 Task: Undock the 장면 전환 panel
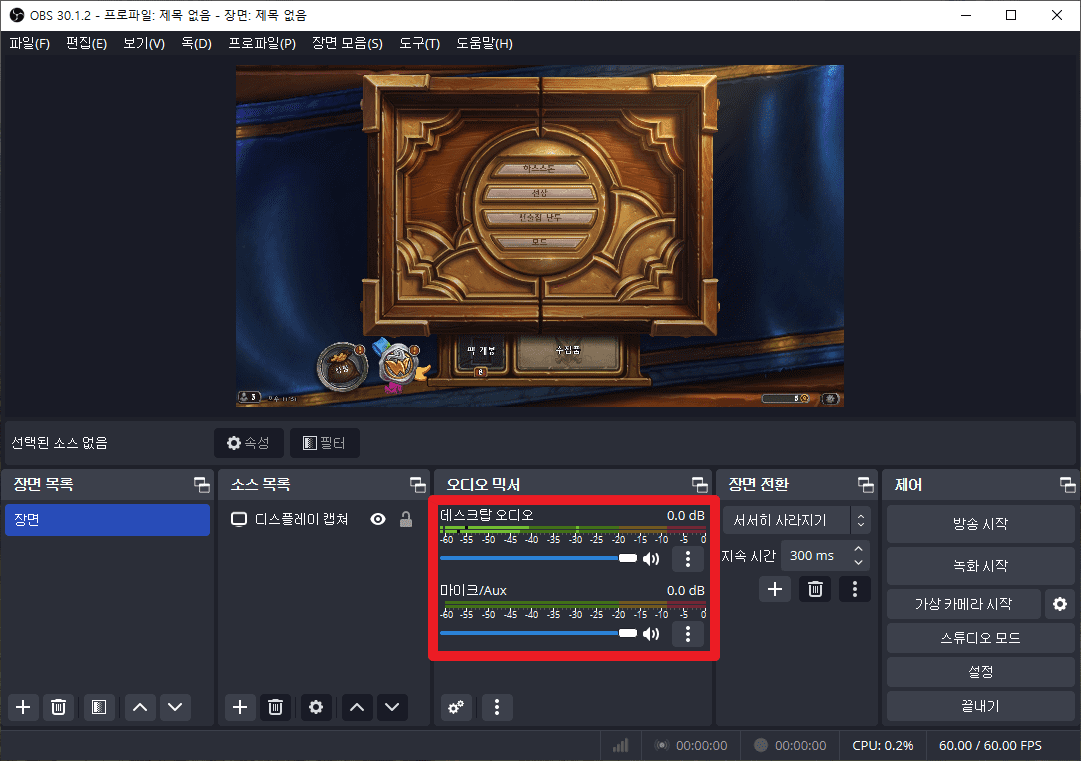point(865,485)
